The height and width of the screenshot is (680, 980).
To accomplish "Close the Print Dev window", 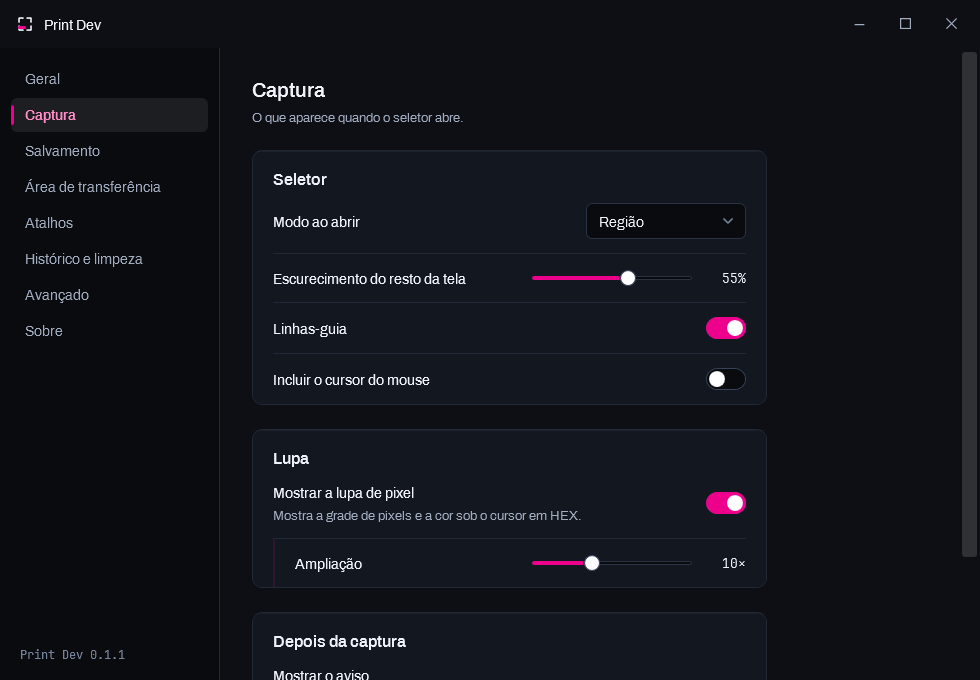I will (951, 24).
